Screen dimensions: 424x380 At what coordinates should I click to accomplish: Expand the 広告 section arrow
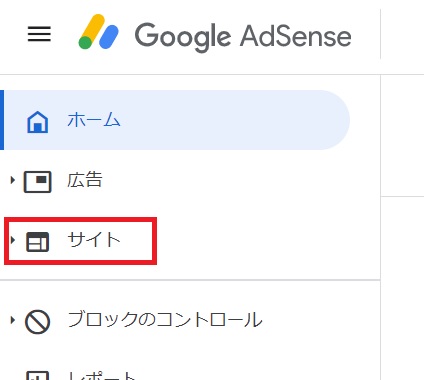[x=13, y=180]
